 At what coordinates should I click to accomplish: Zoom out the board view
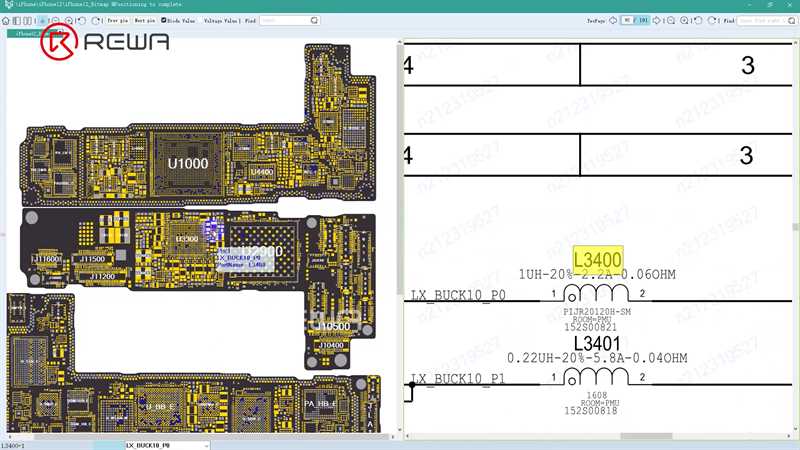point(55,21)
